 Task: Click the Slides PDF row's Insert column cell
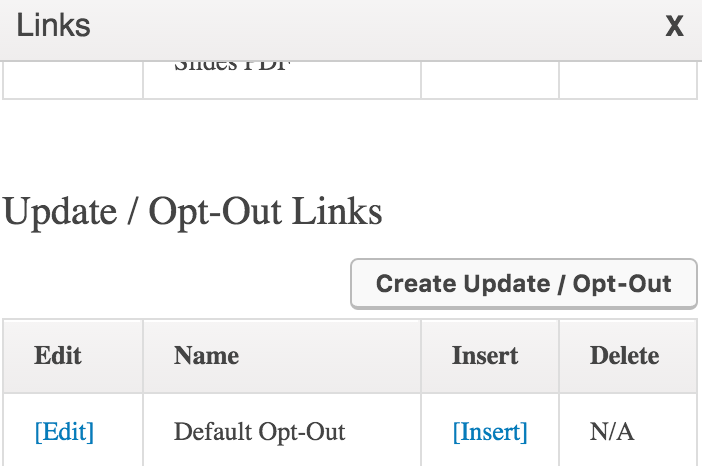490,80
